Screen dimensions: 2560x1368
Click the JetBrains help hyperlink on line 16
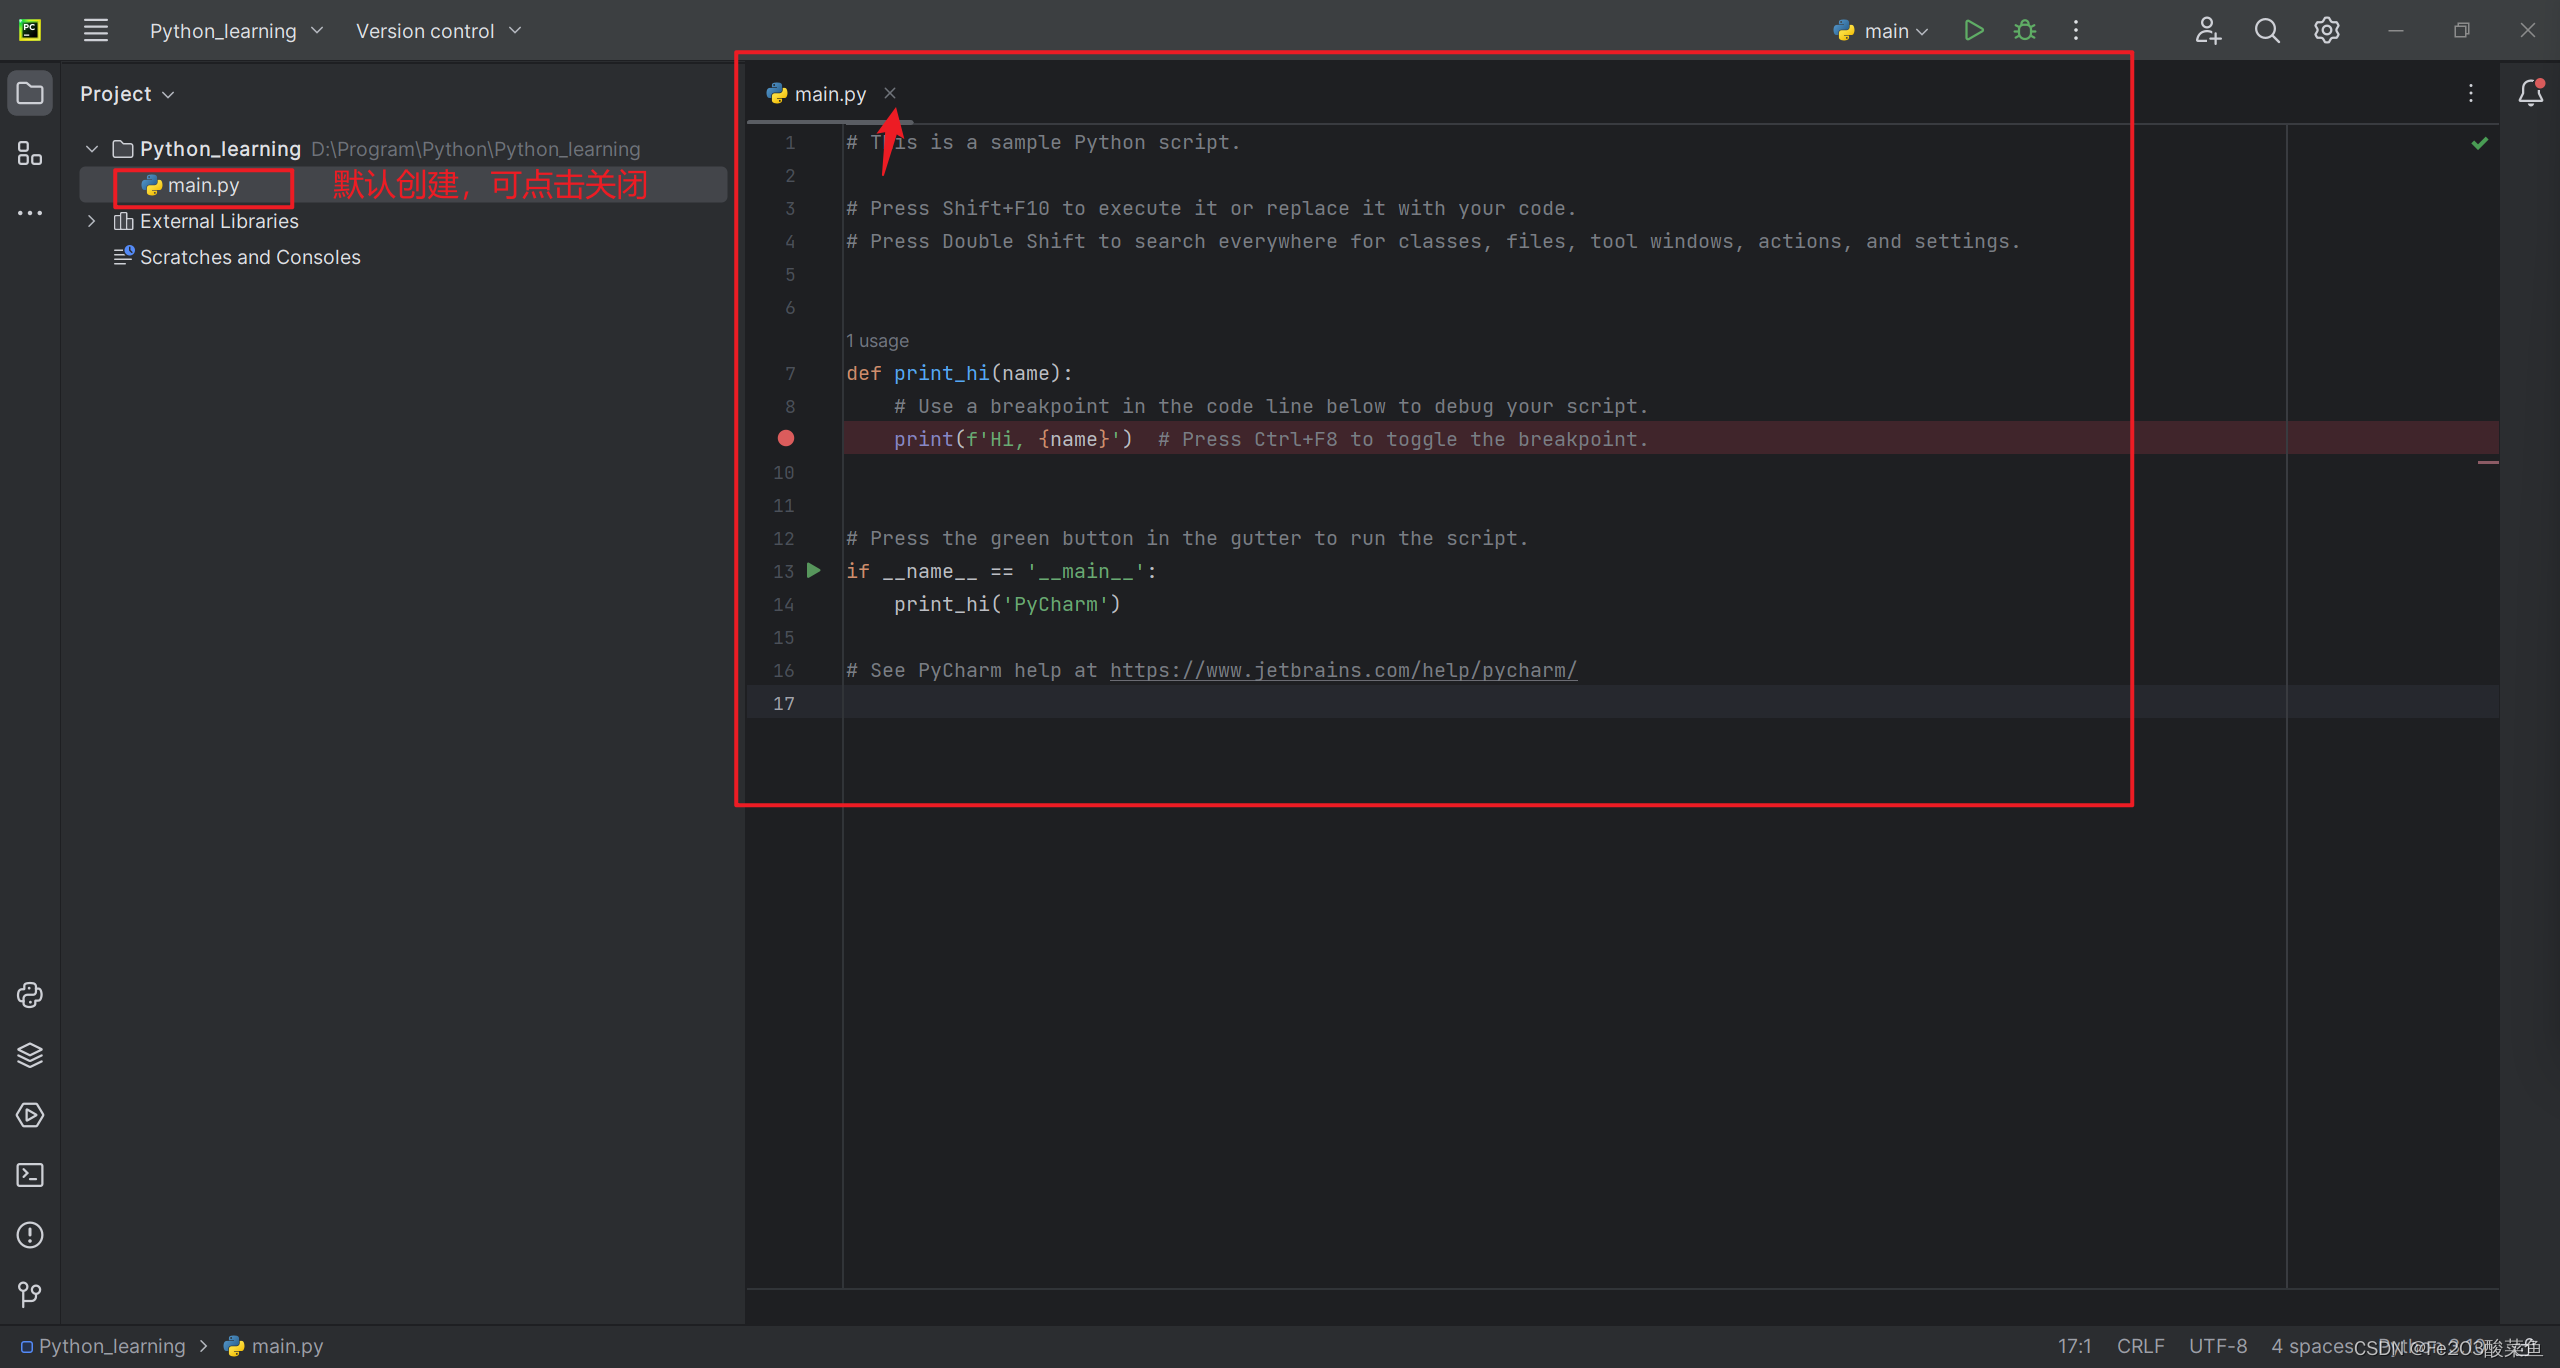tap(1341, 669)
